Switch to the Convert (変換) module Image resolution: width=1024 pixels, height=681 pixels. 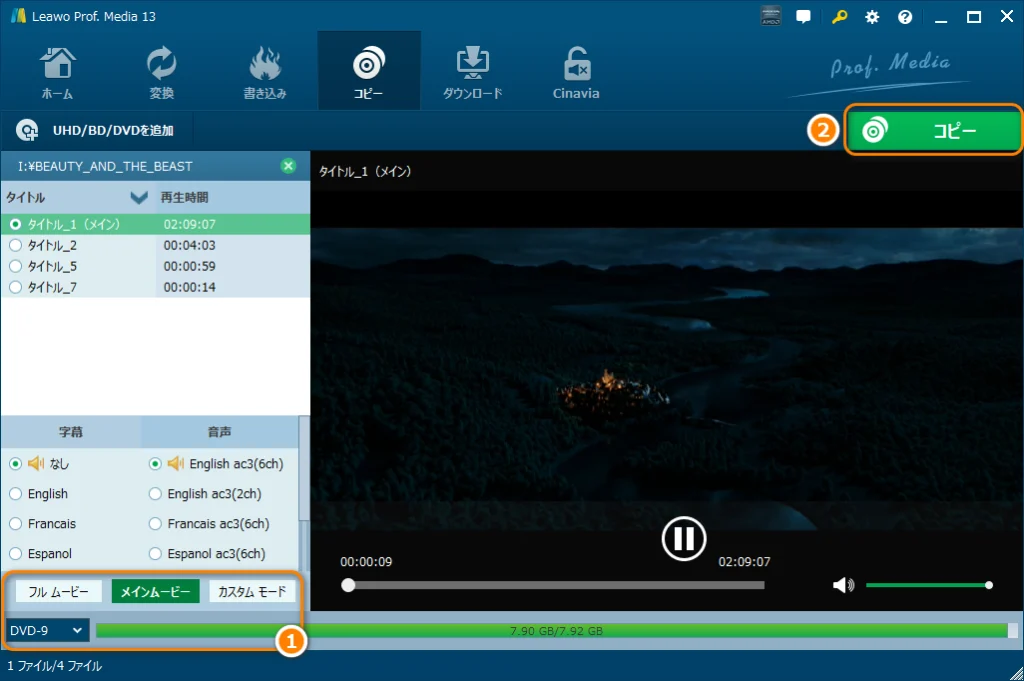point(161,72)
